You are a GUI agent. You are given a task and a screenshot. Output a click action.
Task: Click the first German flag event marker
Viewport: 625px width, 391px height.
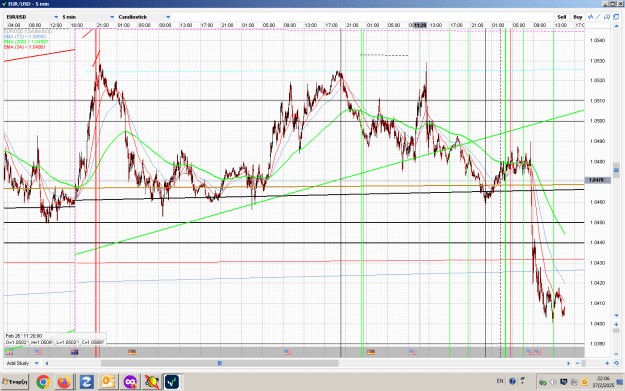132,352
